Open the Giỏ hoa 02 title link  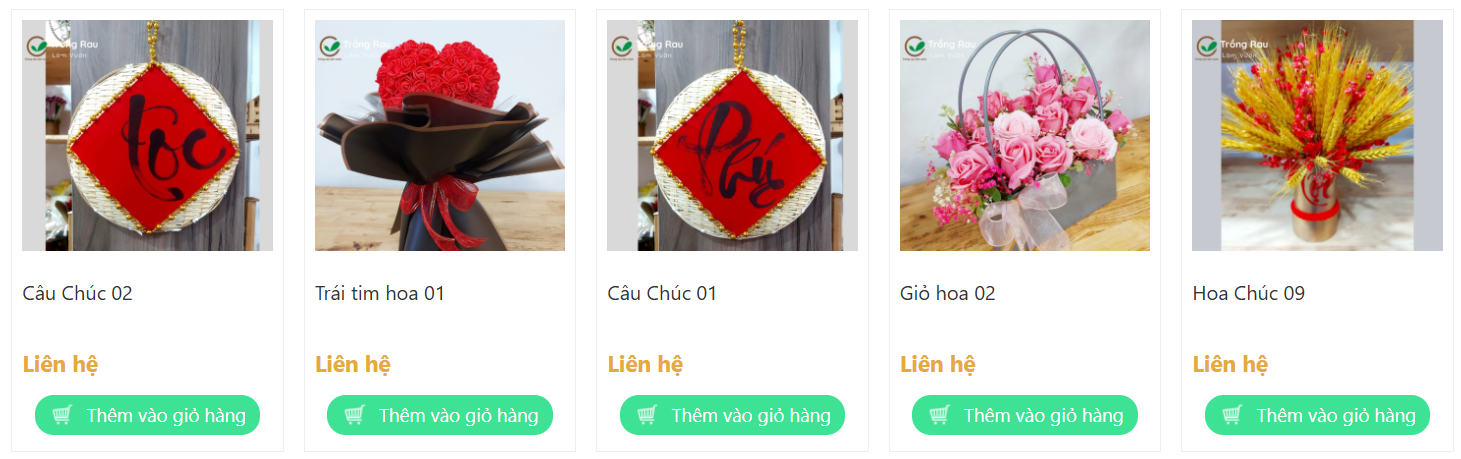(x=948, y=293)
